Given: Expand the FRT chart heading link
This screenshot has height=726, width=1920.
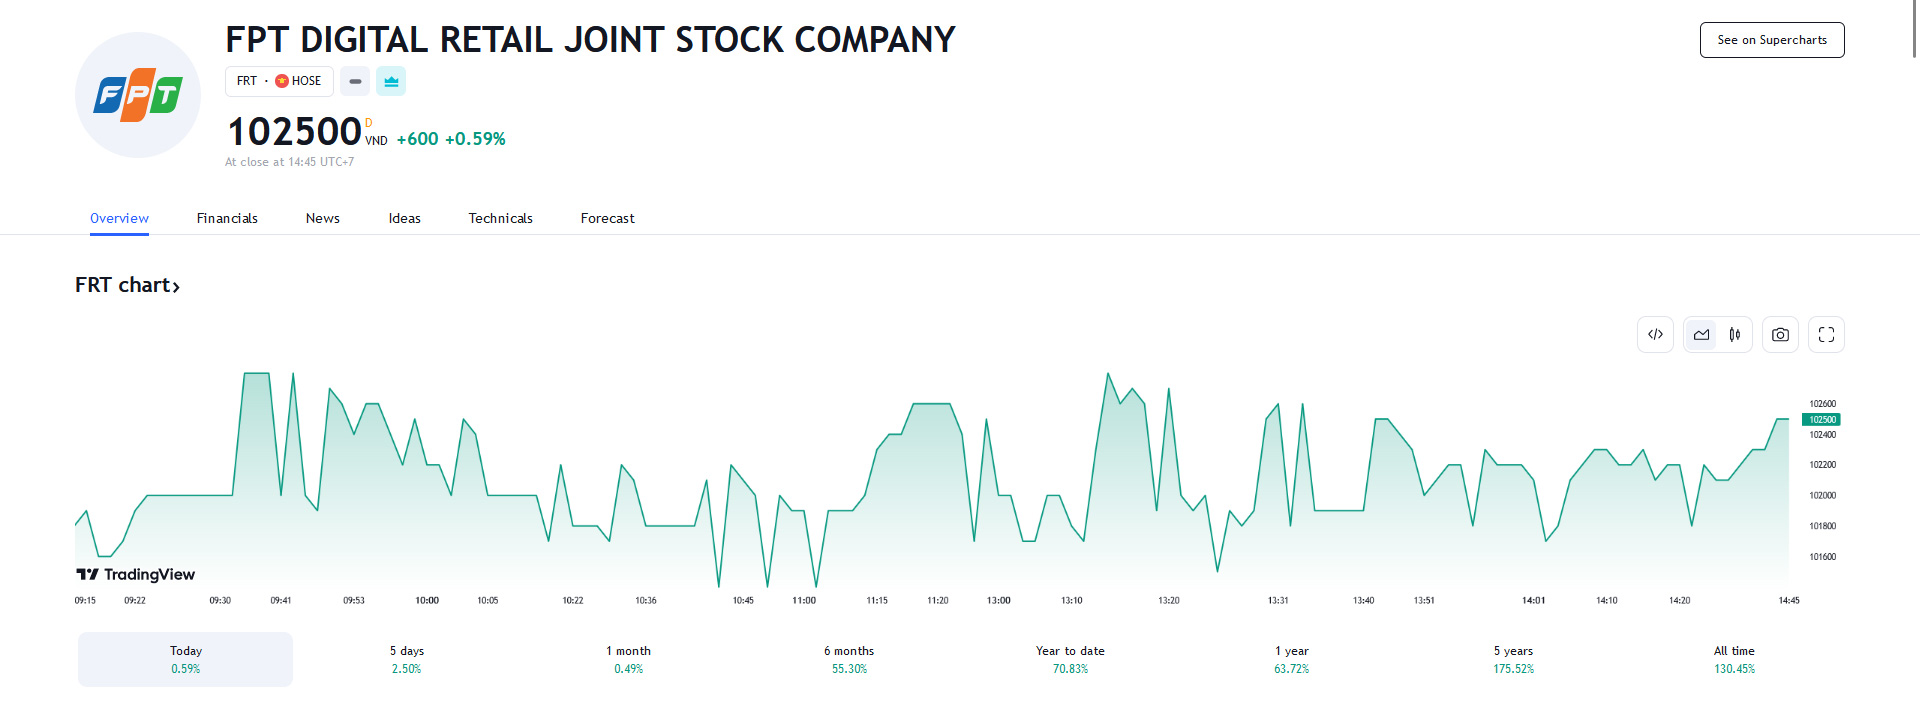Looking at the screenshot, I should pyautogui.click(x=127, y=285).
